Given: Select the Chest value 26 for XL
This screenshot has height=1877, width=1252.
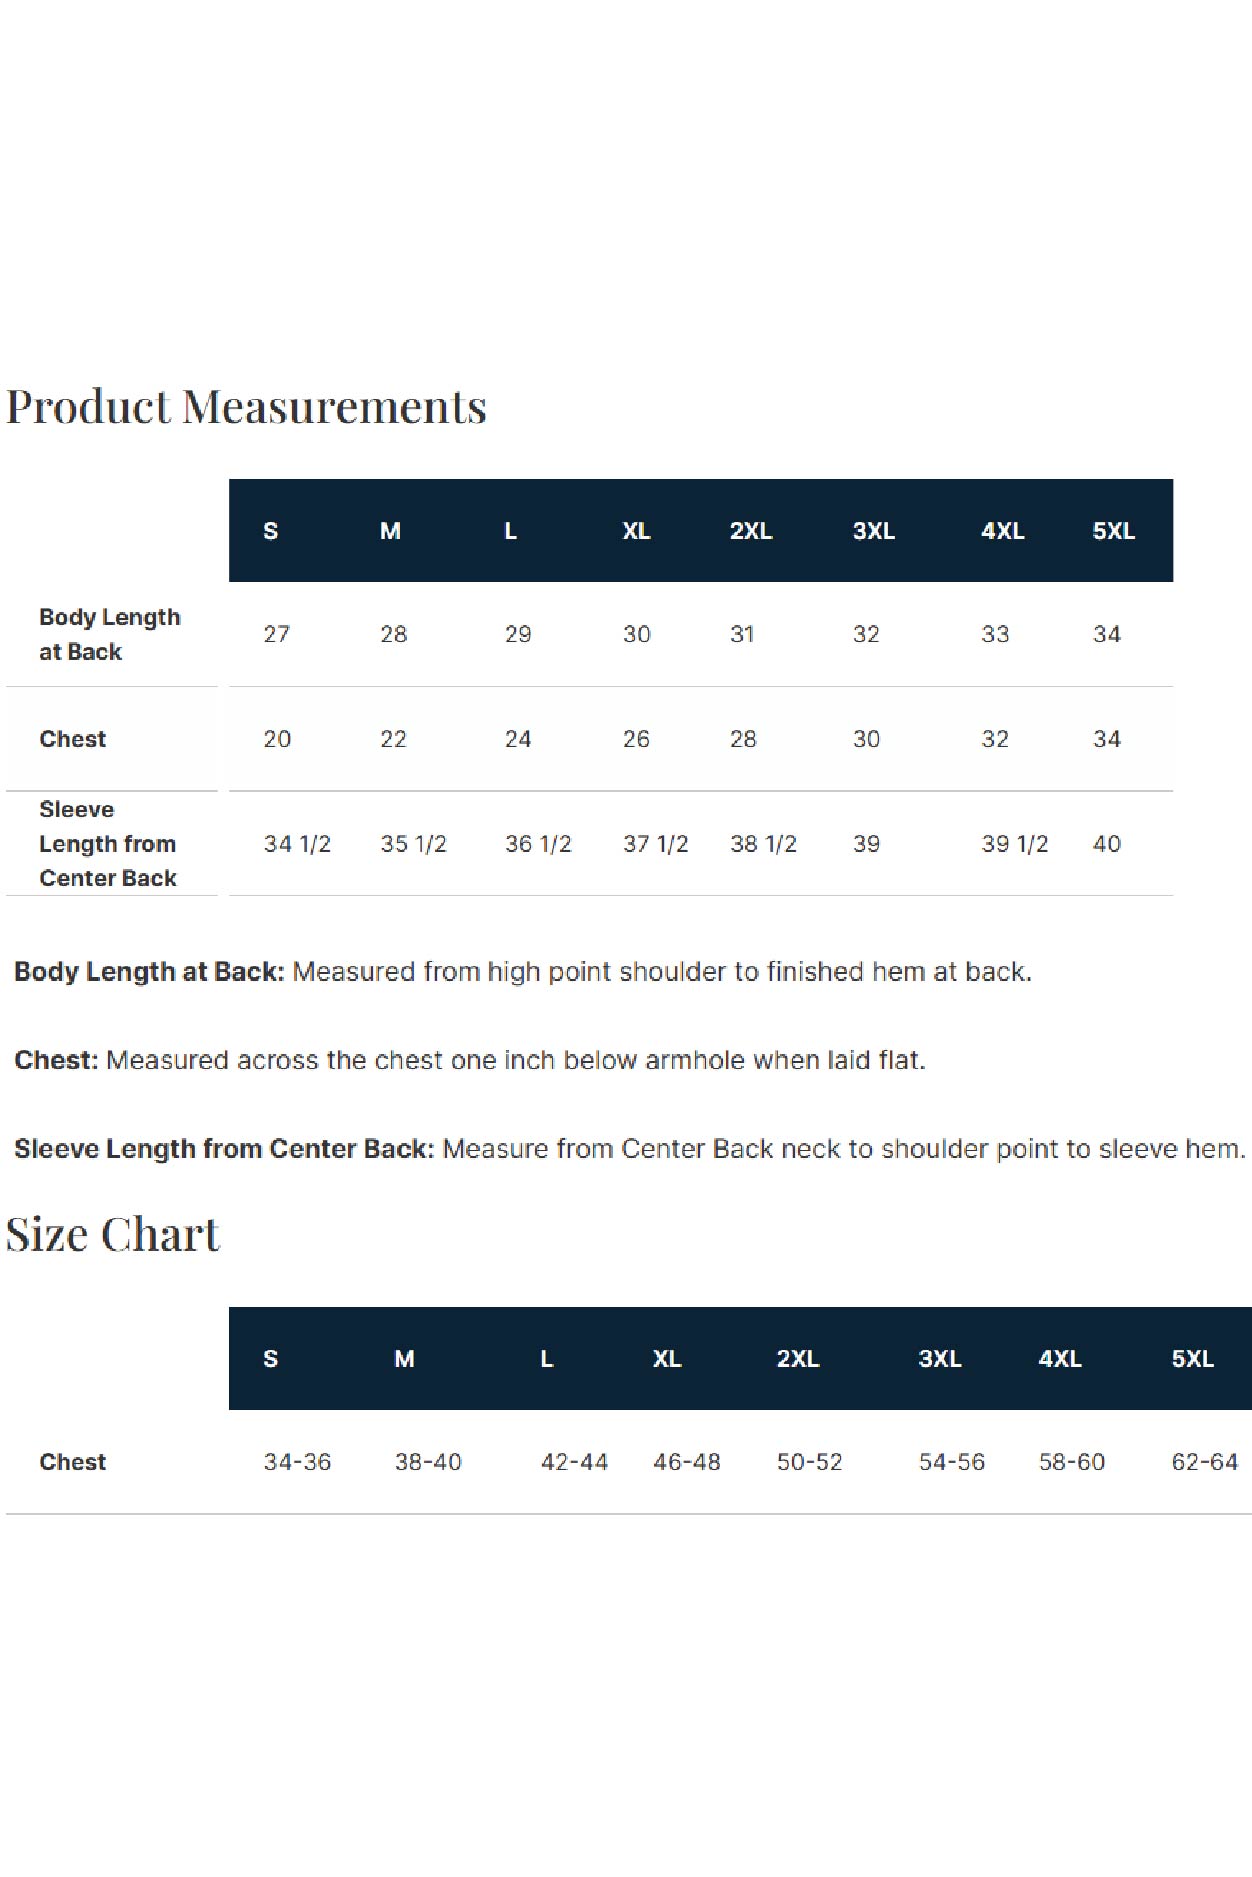Looking at the screenshot, I should pos(636,739).
